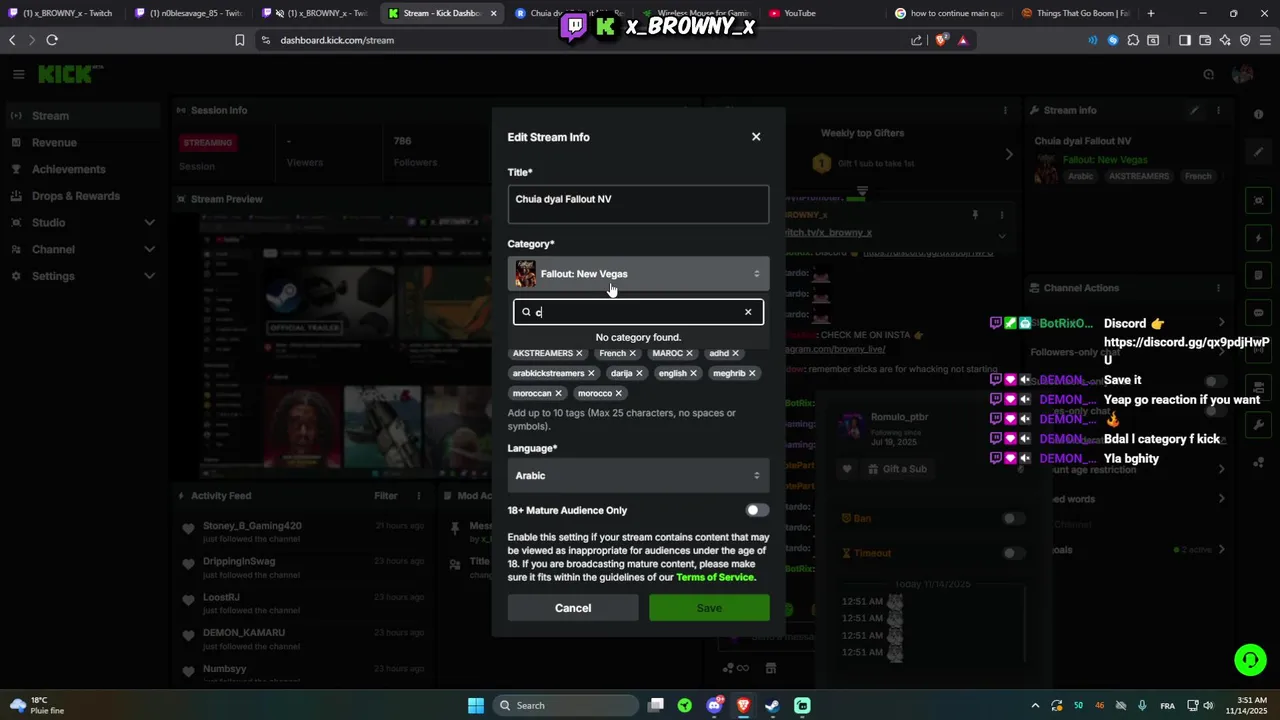Remove the AKSTREAMERS tag
Screen dimensions: 1280x720
(x=579, y=353)
